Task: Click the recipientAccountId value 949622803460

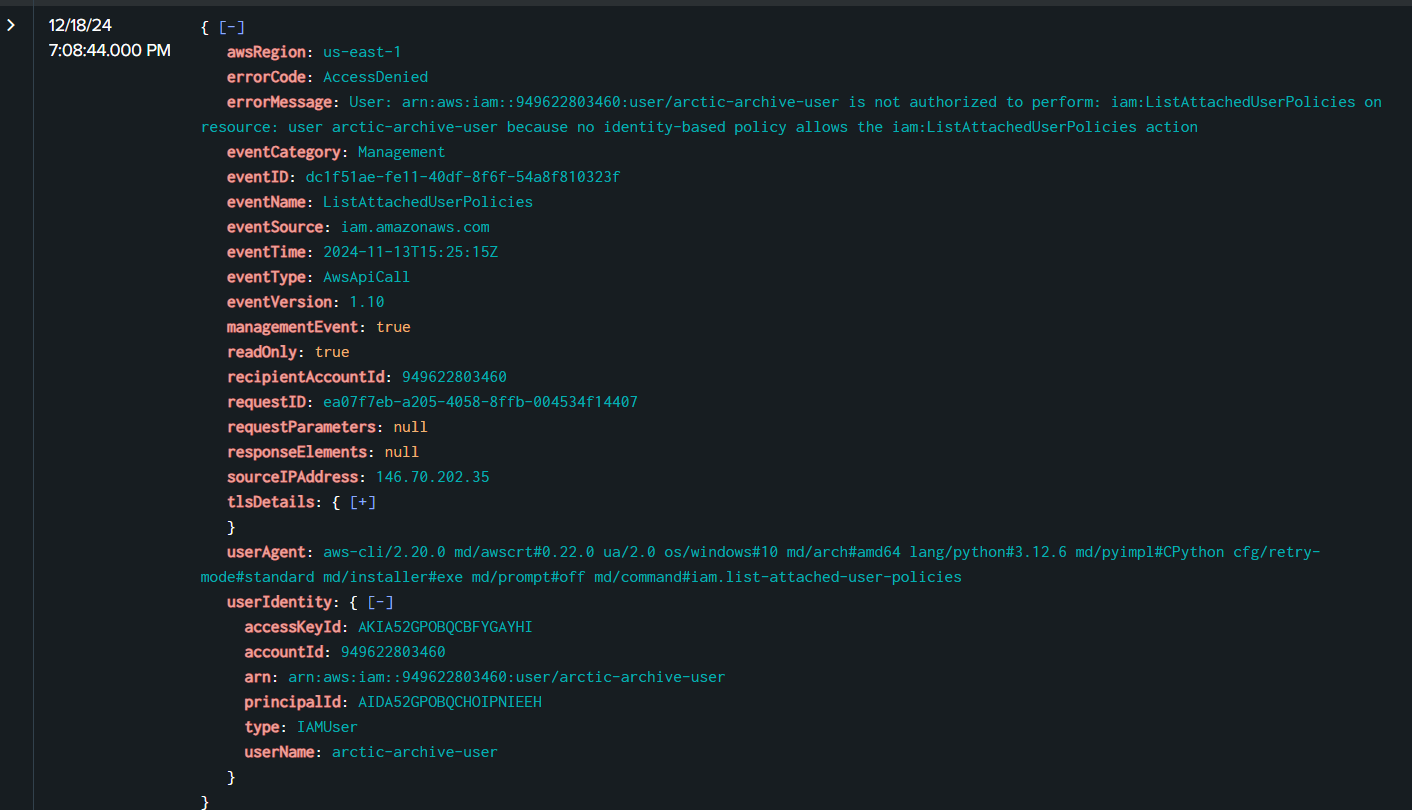Action: [x=454, y=377]
